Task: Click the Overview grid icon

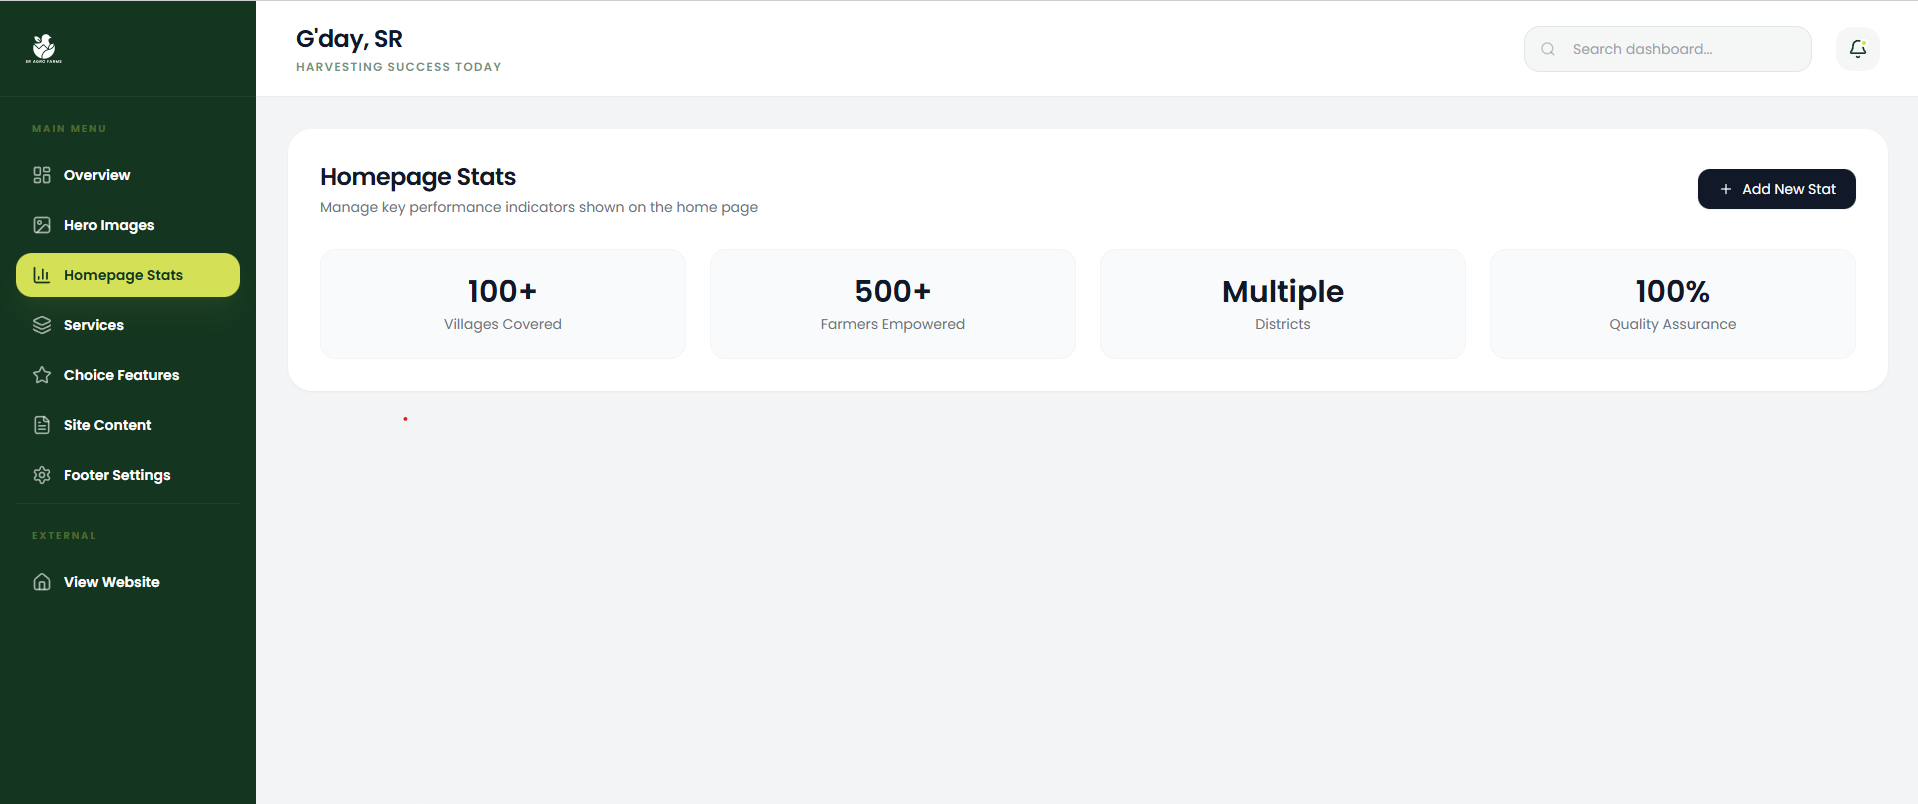Action: 42,175
